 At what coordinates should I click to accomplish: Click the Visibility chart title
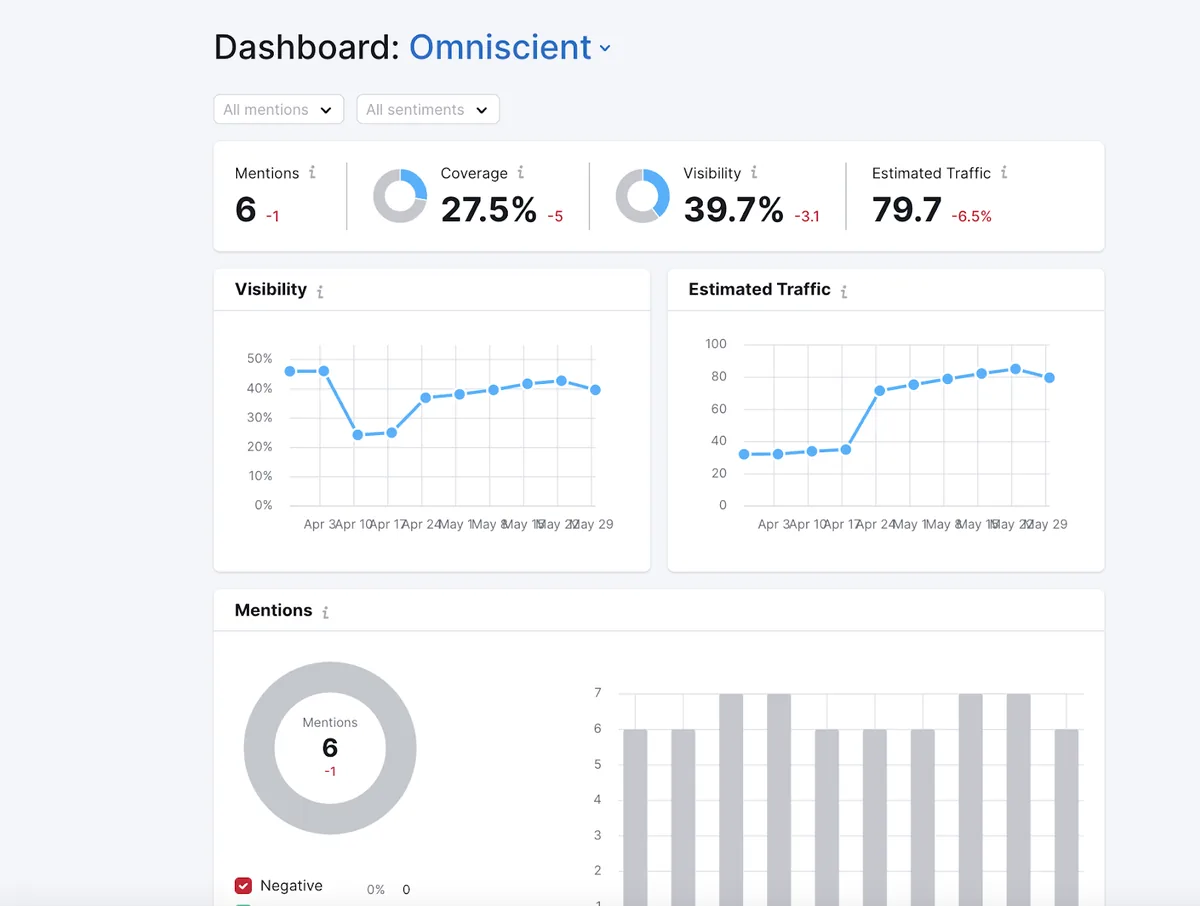pyautogui.click(x=271, y=289)
